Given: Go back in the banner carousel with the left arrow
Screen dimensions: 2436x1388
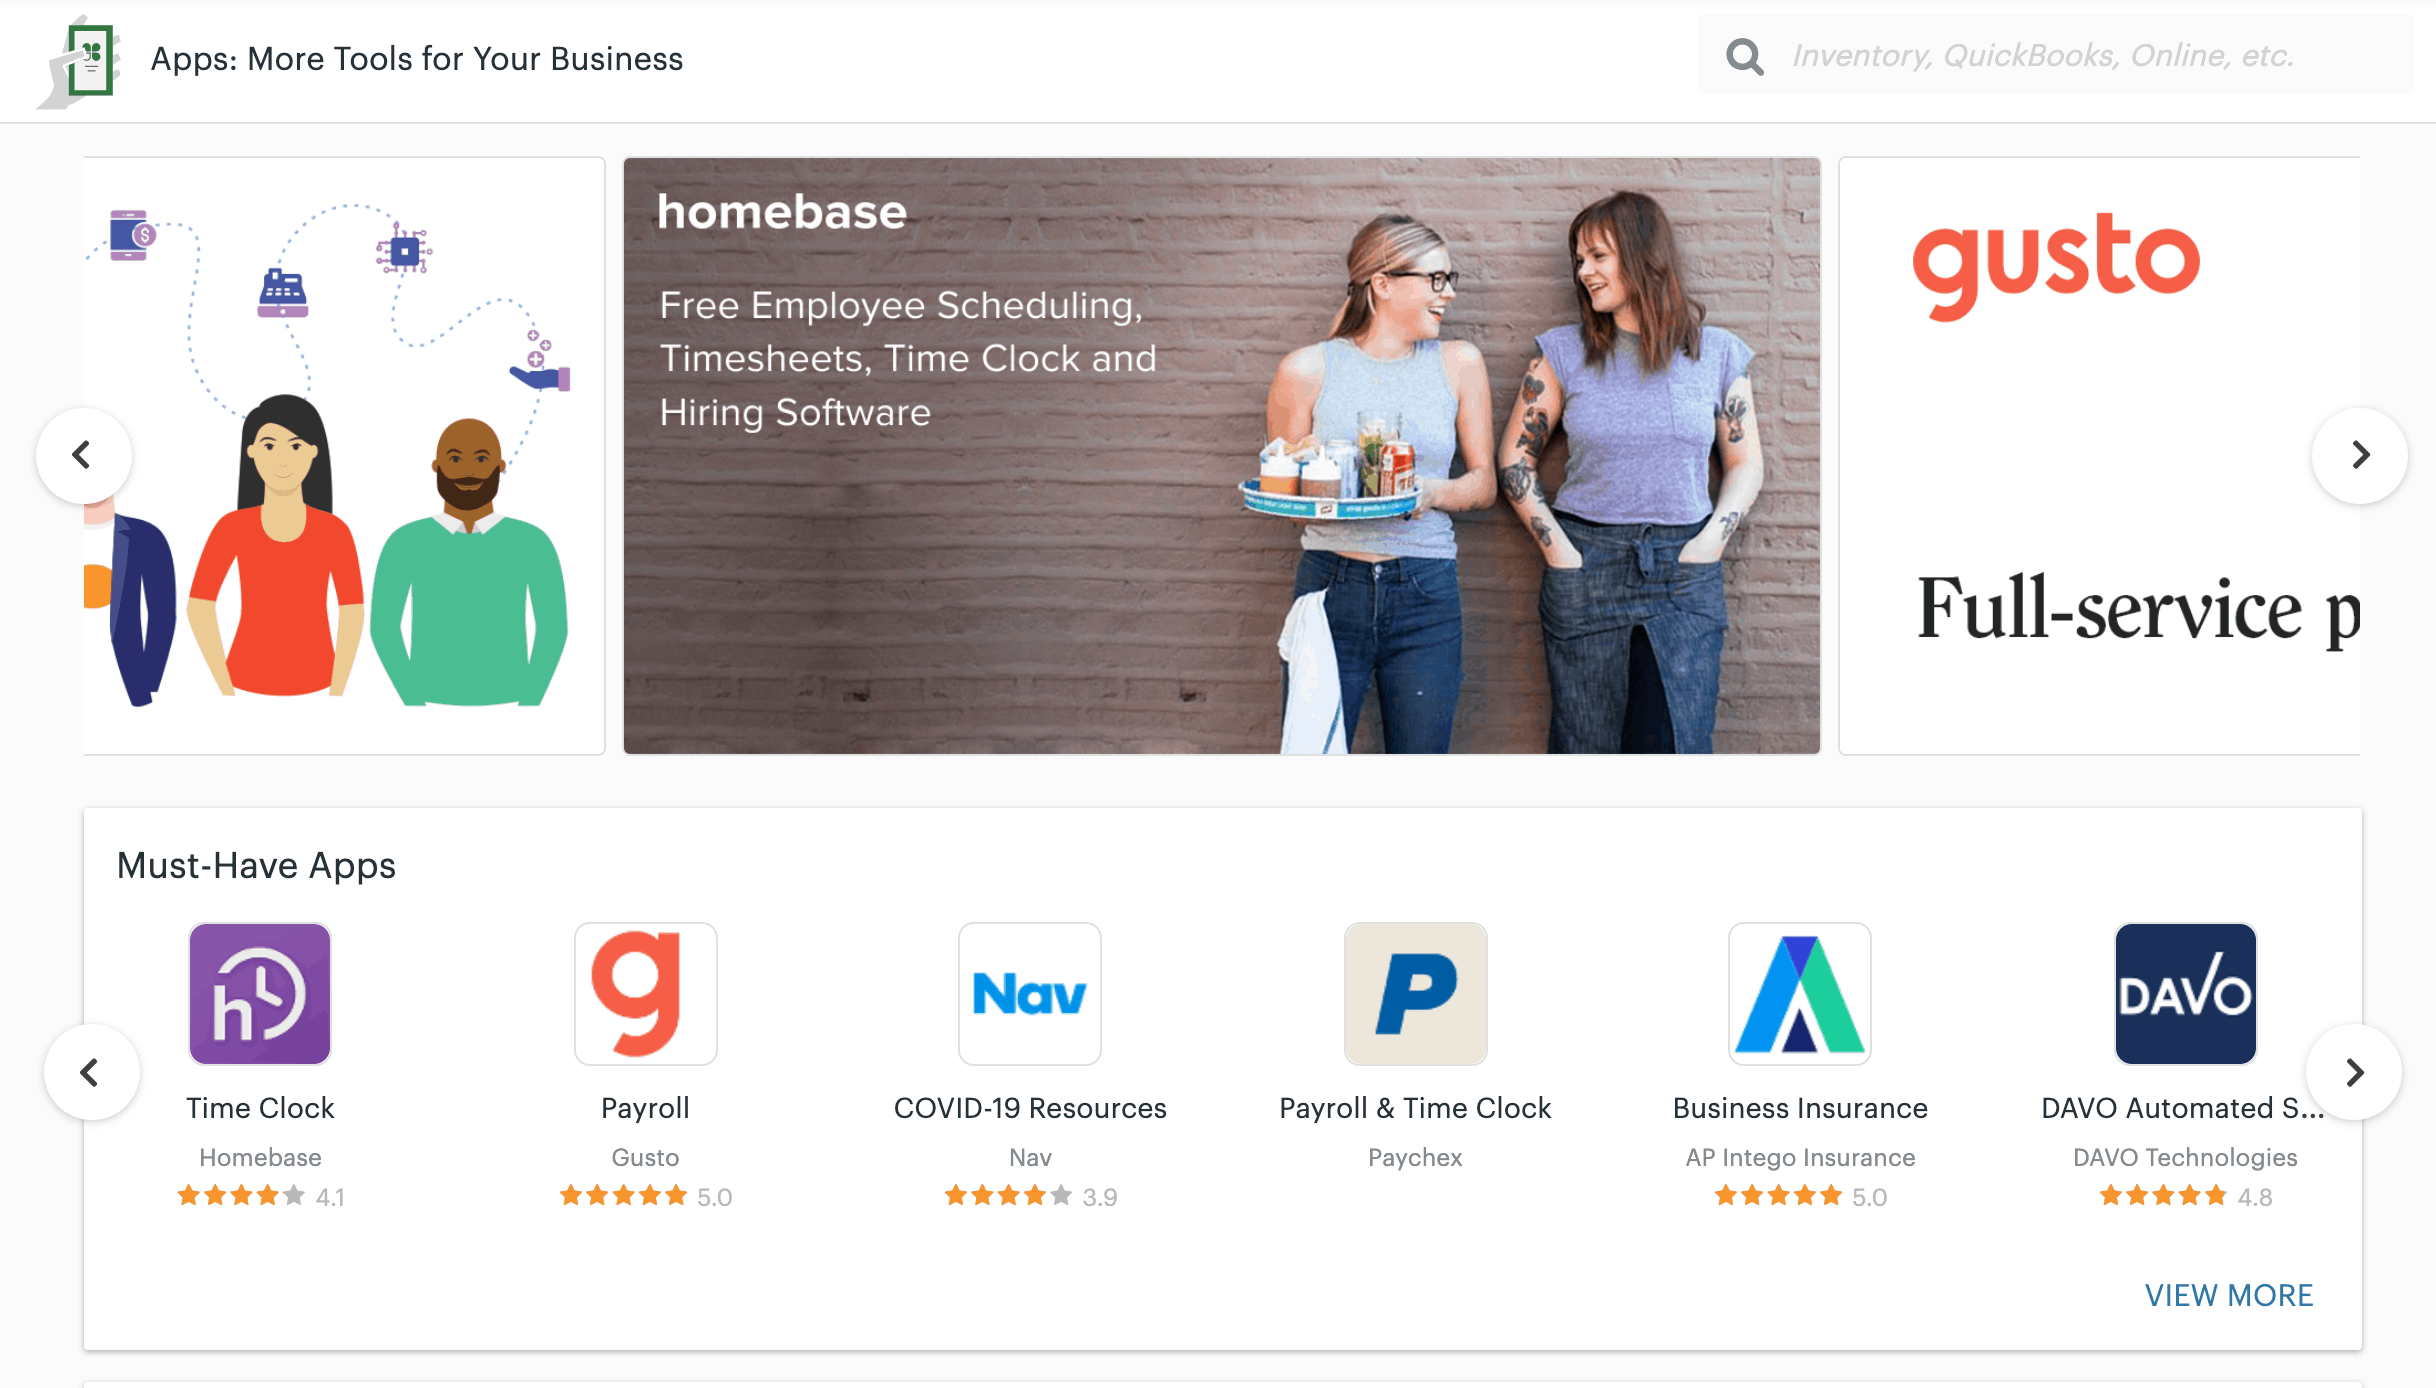Looking at the screenshot, I should 83,455.
